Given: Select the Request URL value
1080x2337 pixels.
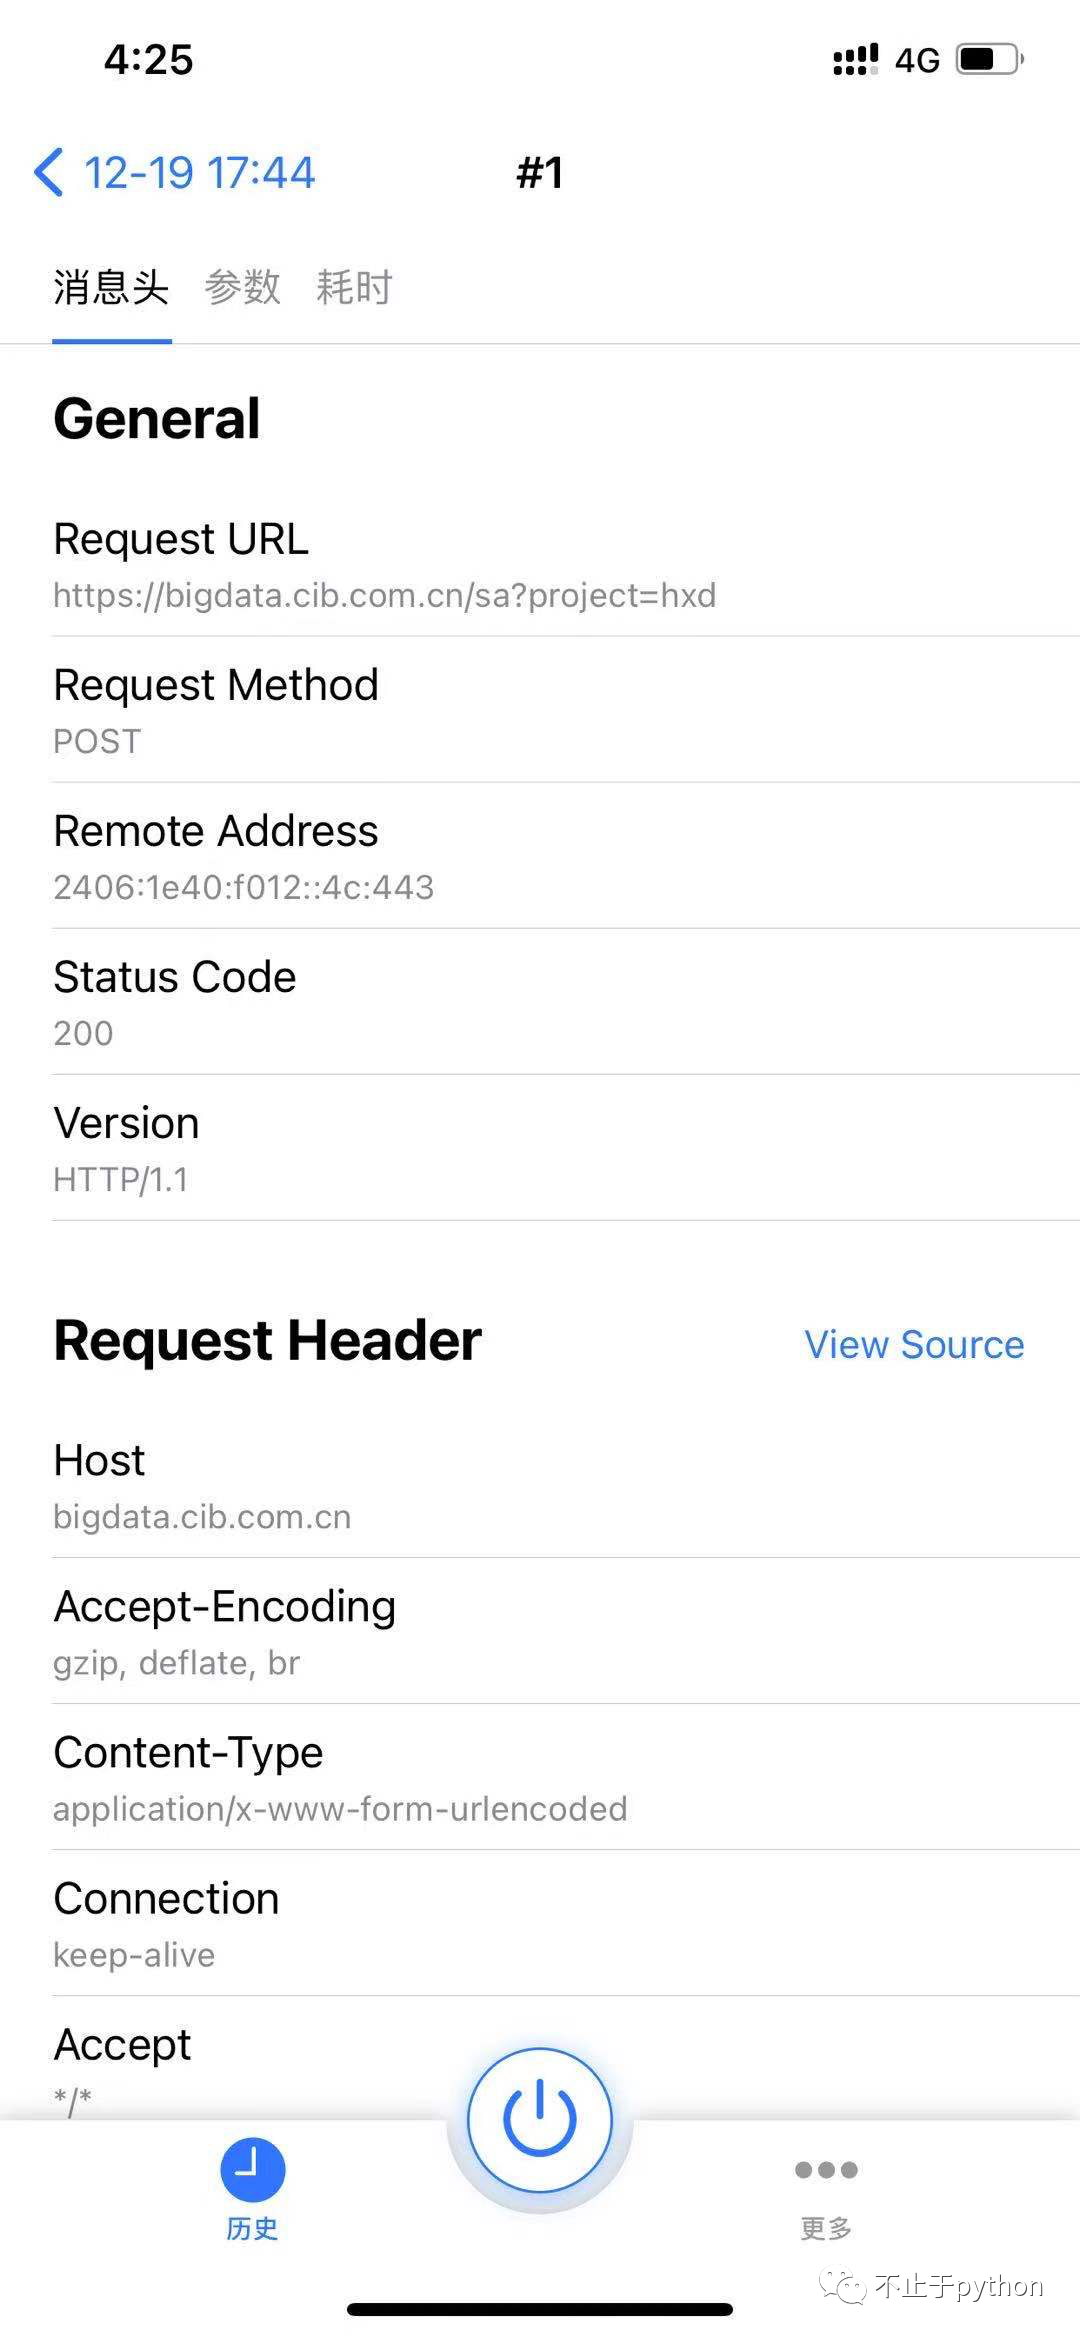Looking at the screenshot, I should coord(384,596).
